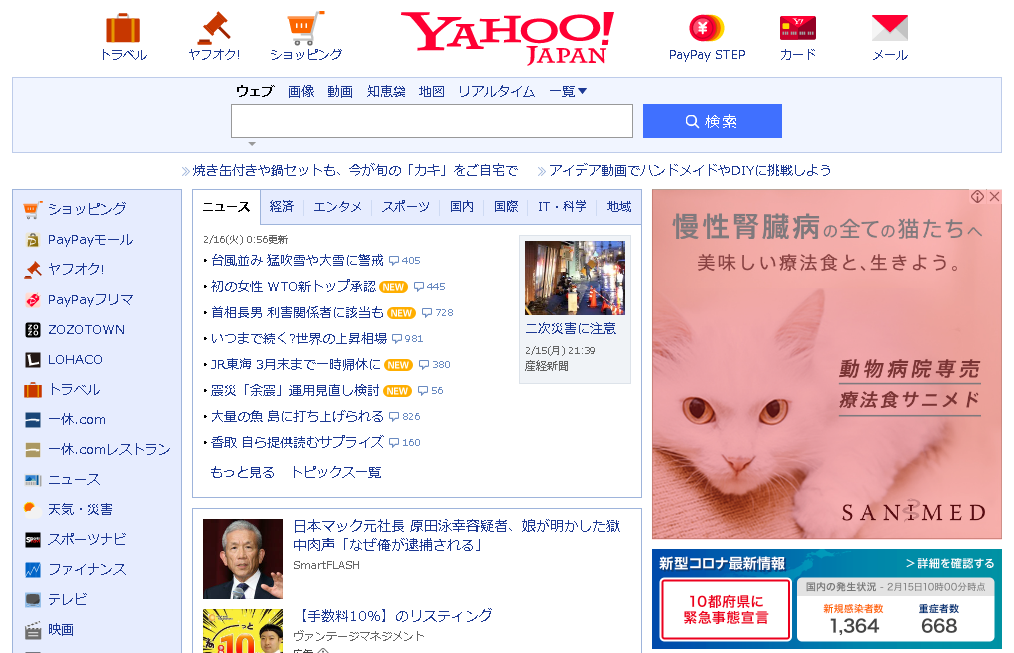
Task: Click sidebar ZOZOTOWN icon
Action: 32,330
